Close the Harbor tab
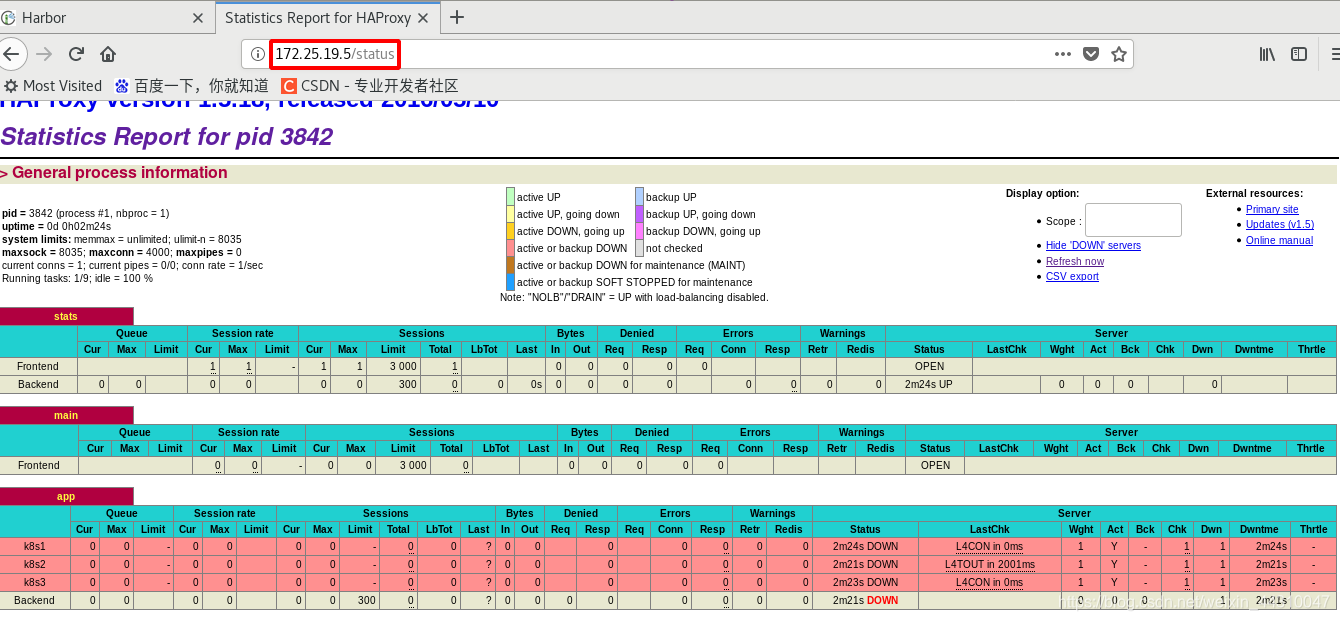Image resolution: width=1340 pixels, height=621 pixels. (x=197, y=18)
